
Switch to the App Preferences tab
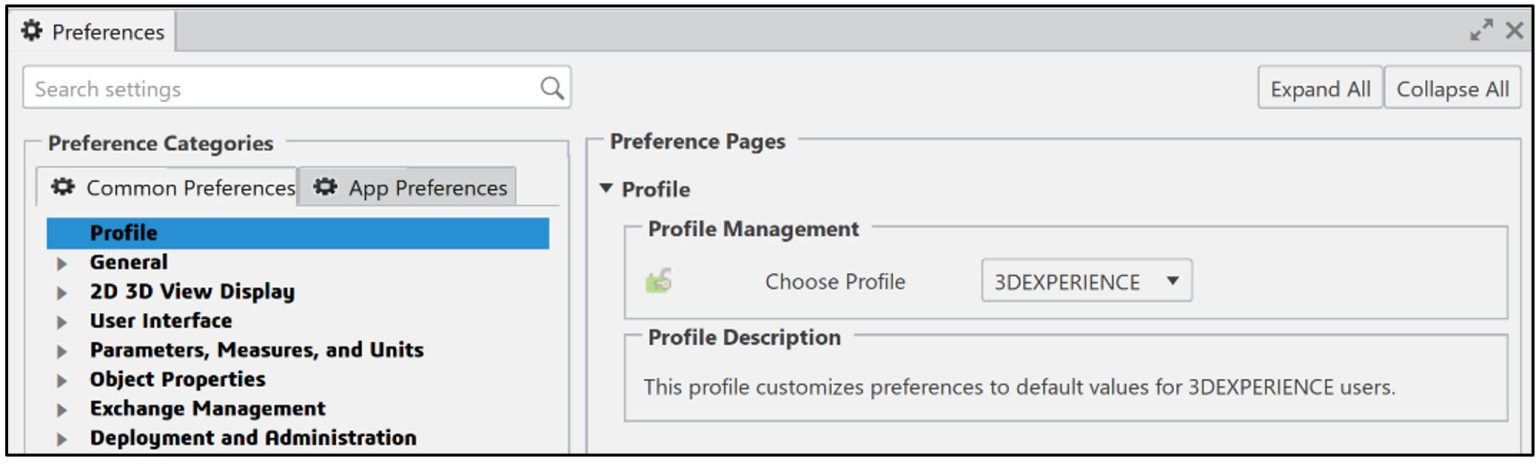pos(410,188)
